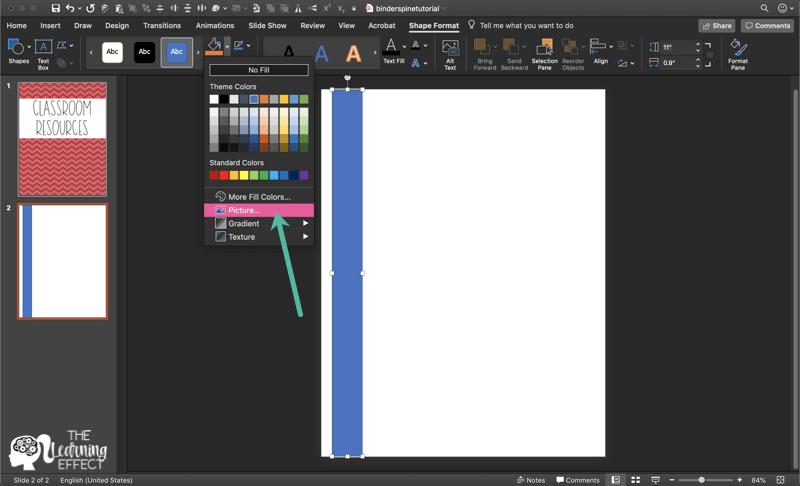Toggle lock aspect ratio box
The image size is (800, 486).
click(x=710, y=55)
